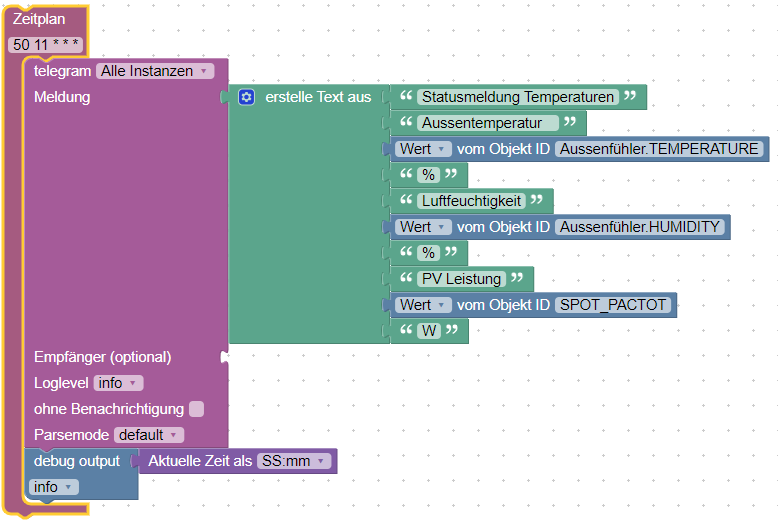The image size is (778, 527).
Task: Select object ID 'Aussenfühler.TEMPERATURE'
Action: tap(659, 149)
